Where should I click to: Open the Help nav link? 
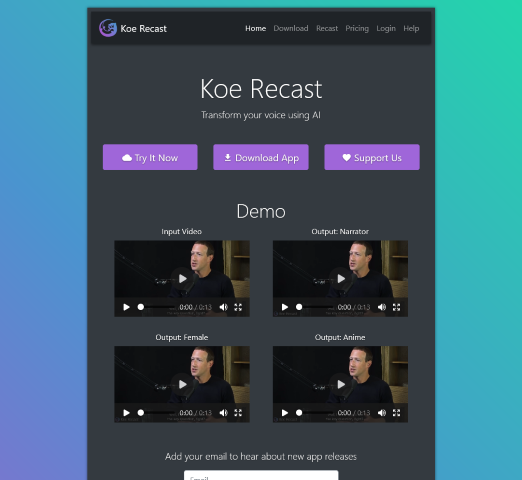click(x=411, y=28)
